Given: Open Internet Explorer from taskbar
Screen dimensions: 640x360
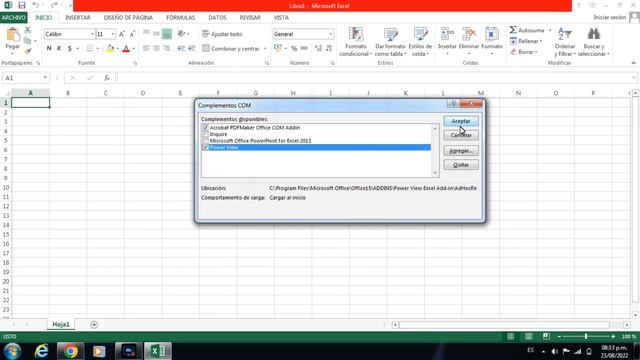Looking at the screenshot, I should point(41,351).
